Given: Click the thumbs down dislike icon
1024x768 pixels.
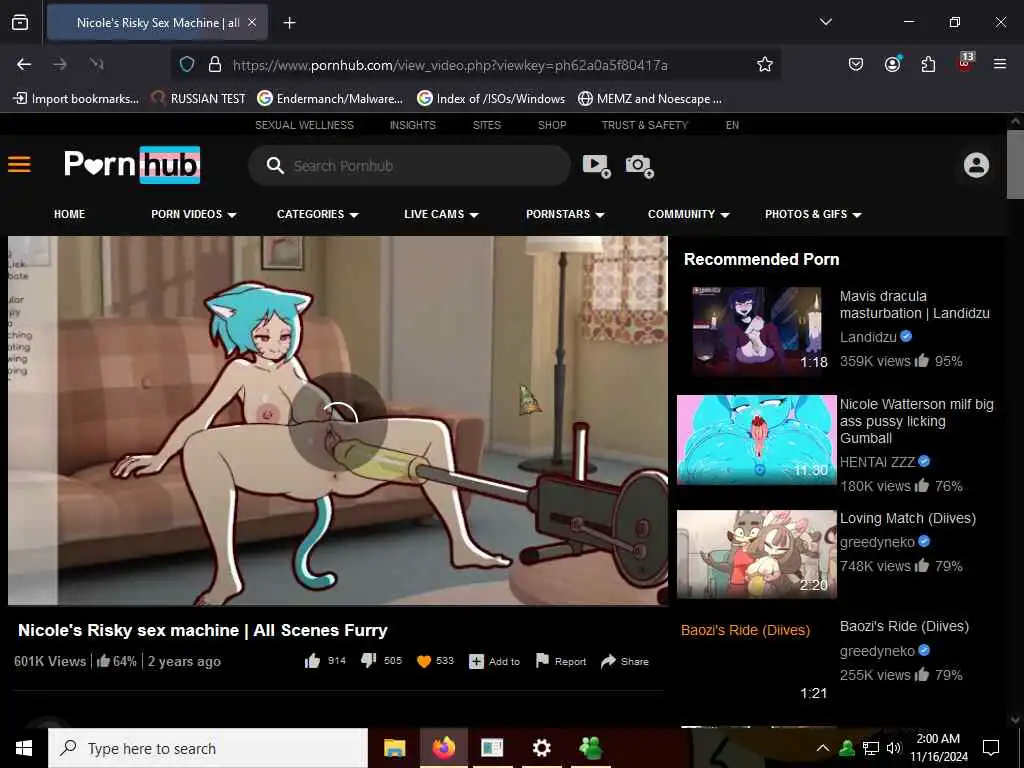Looking at the screenshot, I should point(368,661).
